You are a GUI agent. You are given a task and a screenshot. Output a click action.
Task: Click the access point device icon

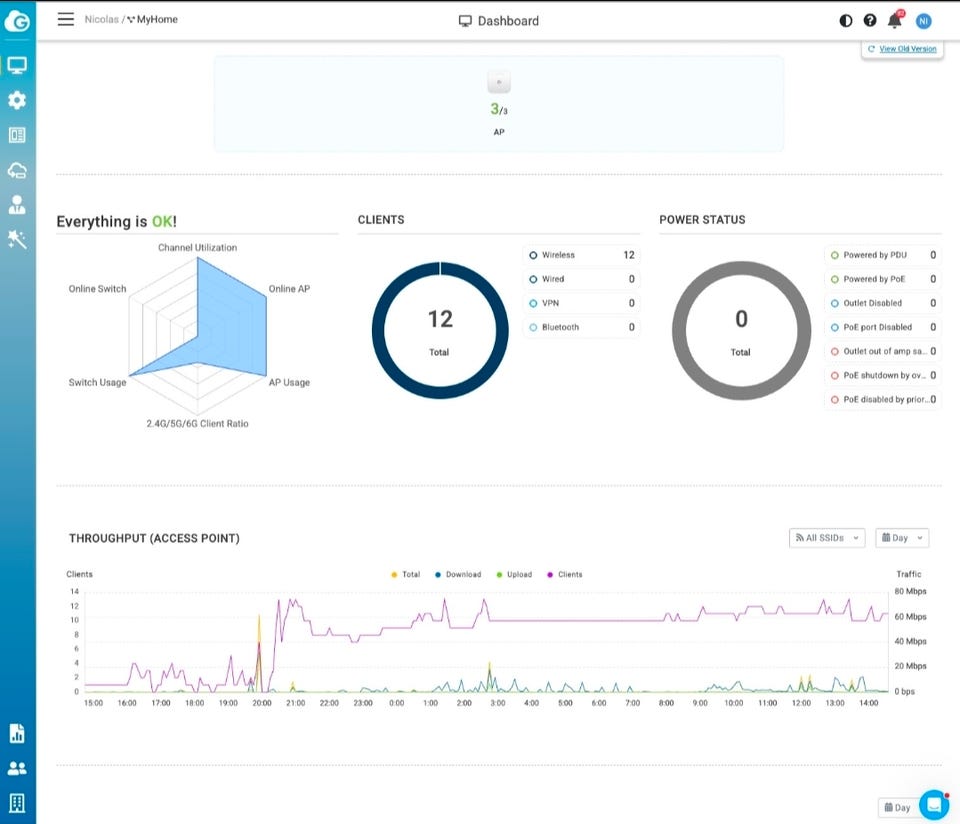499,82
